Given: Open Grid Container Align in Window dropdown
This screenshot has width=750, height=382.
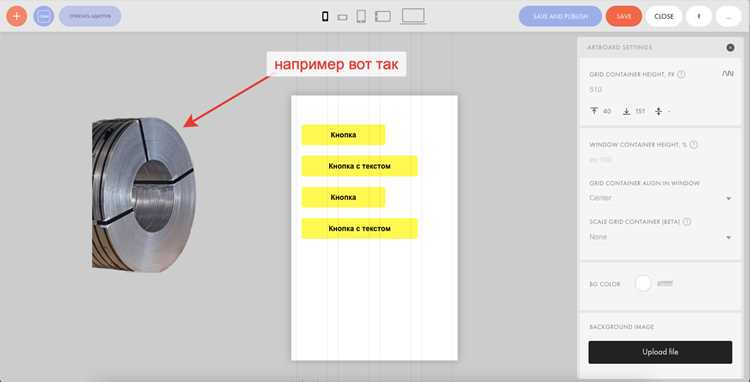Looking at the screenshot, I should click(661, 198).
